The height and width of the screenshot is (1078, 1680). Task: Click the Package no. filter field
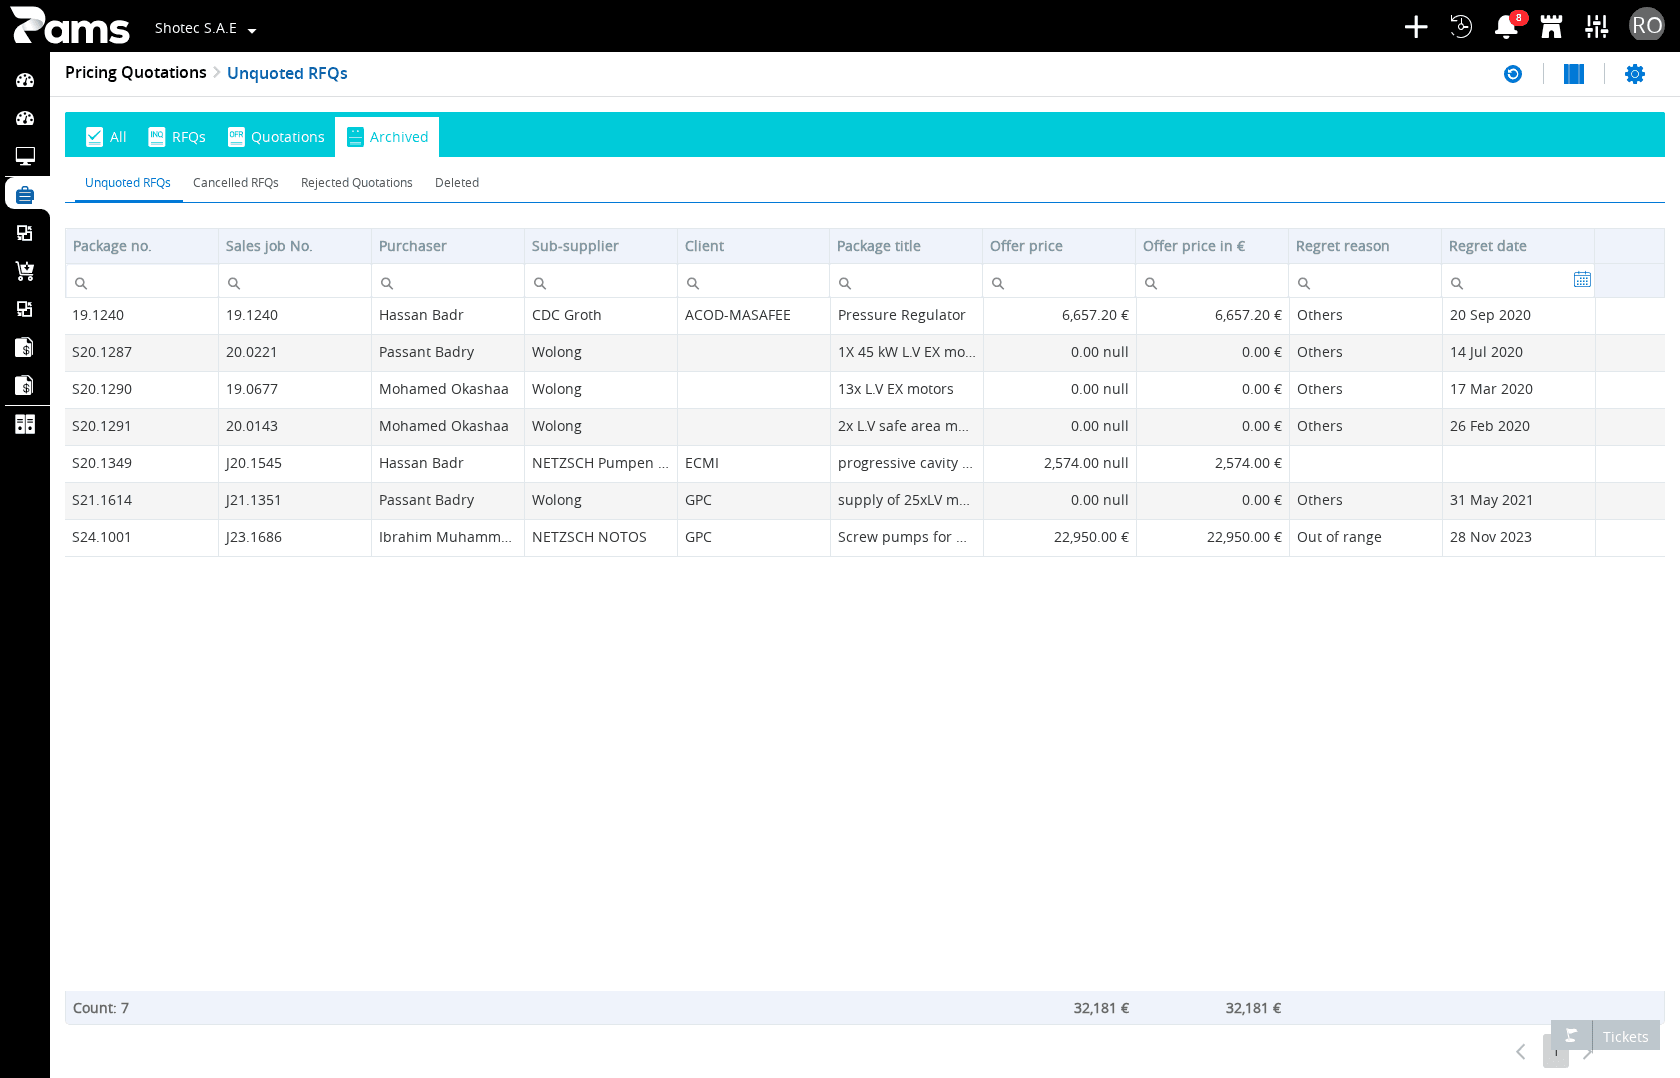point(141,282)
